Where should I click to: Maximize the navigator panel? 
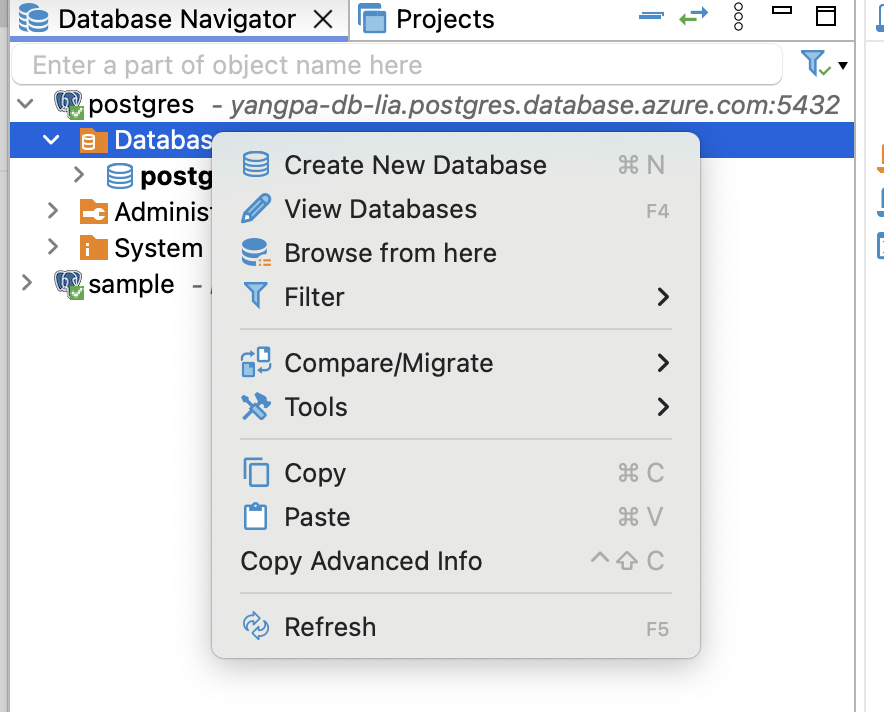click(826, 16)
